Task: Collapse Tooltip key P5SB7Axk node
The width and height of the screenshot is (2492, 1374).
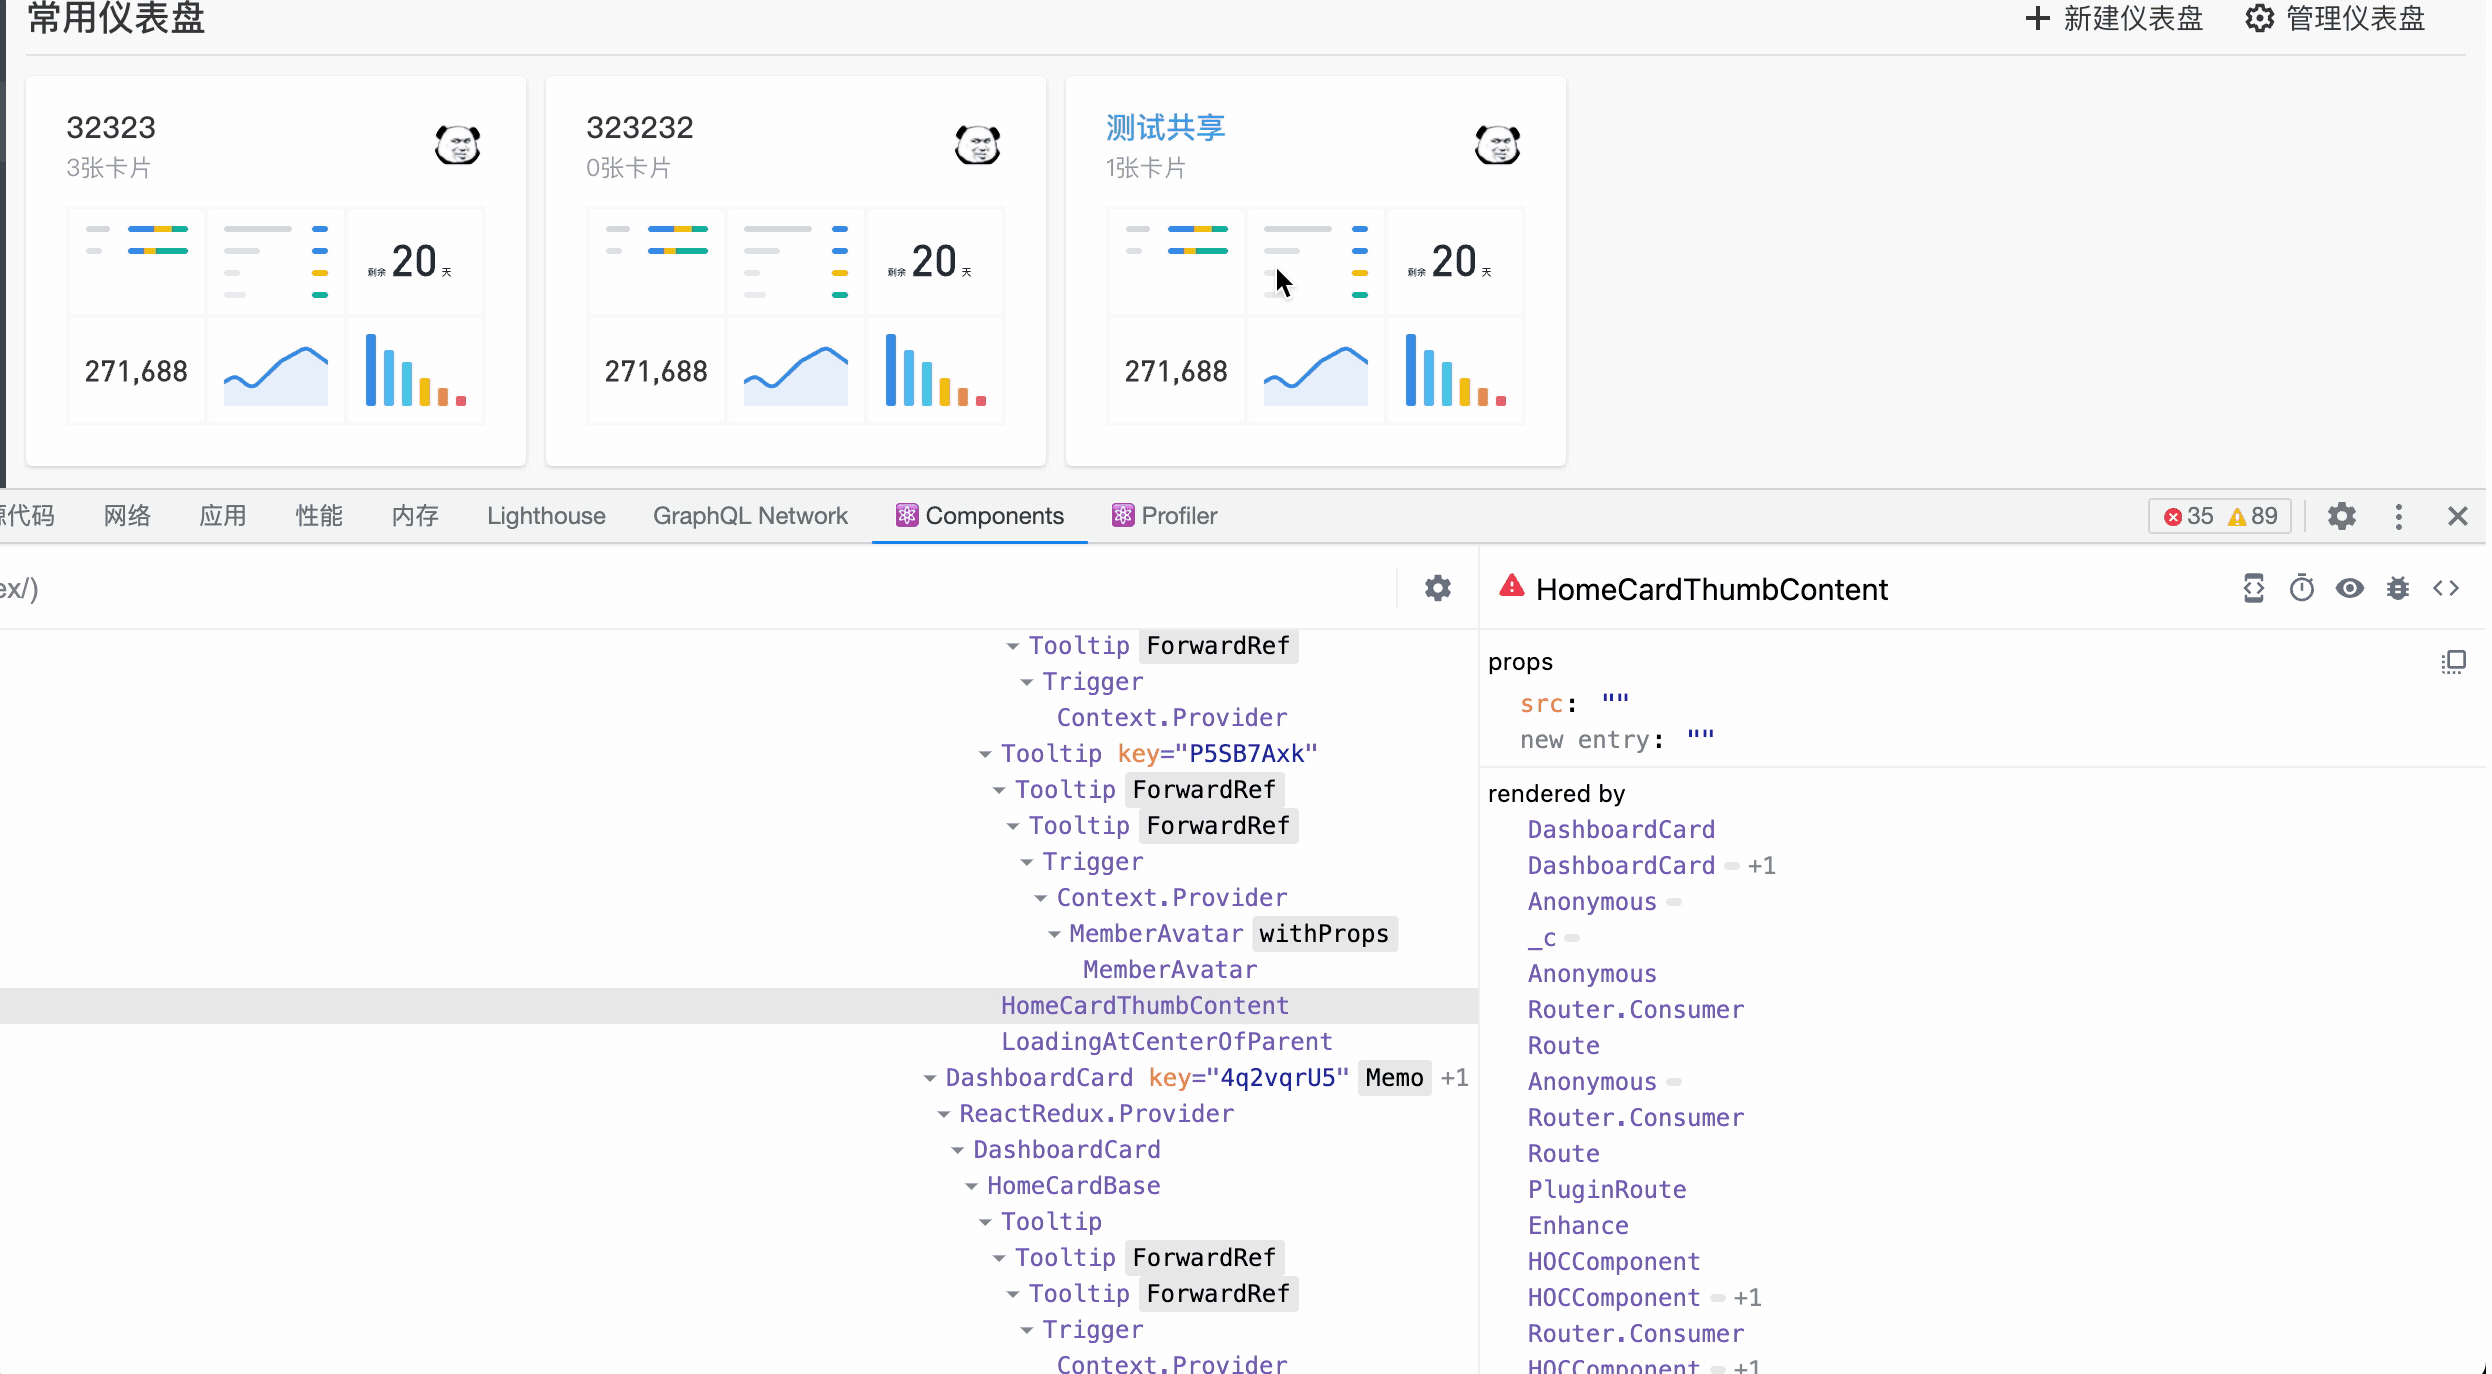Action: point(986,754)
